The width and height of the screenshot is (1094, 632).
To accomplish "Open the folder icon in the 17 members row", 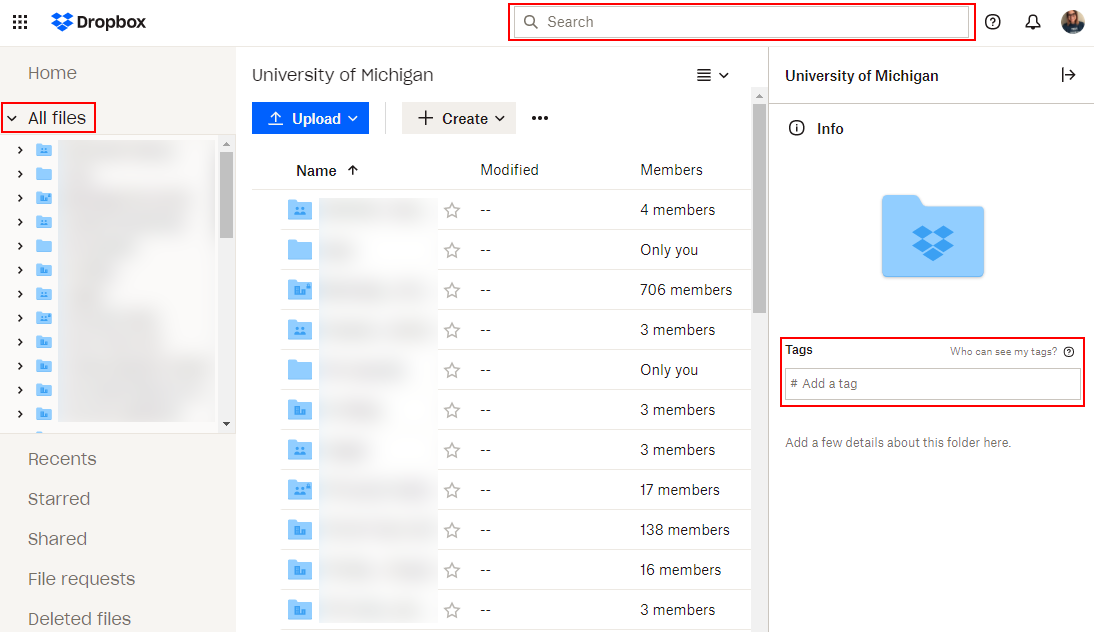I will pyautogui.click(x=300, y=490).
